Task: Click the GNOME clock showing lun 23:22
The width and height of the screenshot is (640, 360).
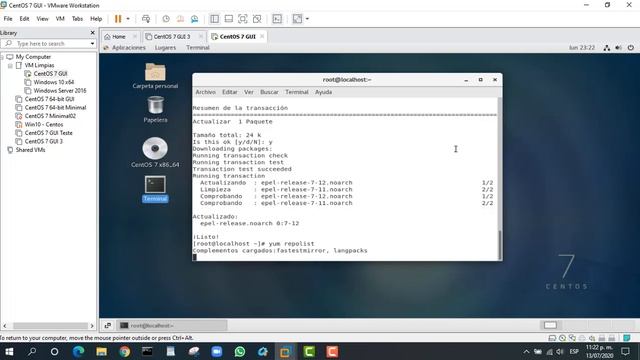Action: [582, 48]
